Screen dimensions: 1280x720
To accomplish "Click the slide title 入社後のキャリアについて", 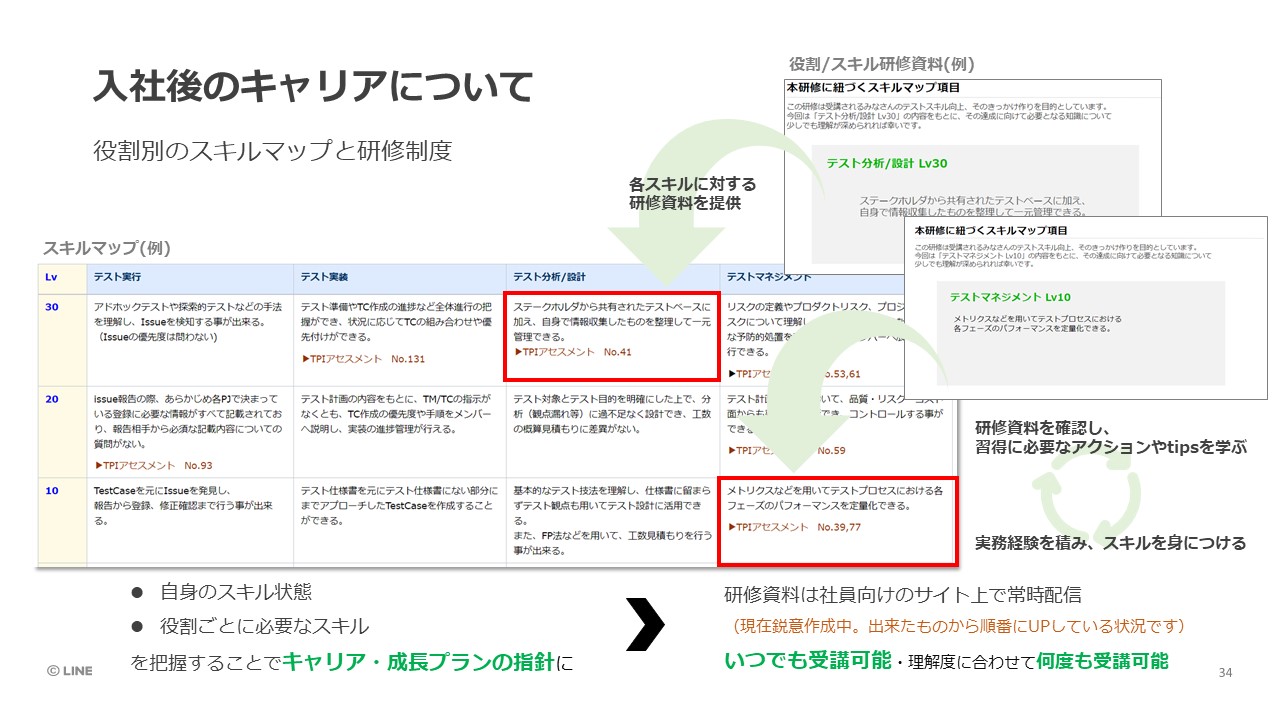I will click(313, 88).
